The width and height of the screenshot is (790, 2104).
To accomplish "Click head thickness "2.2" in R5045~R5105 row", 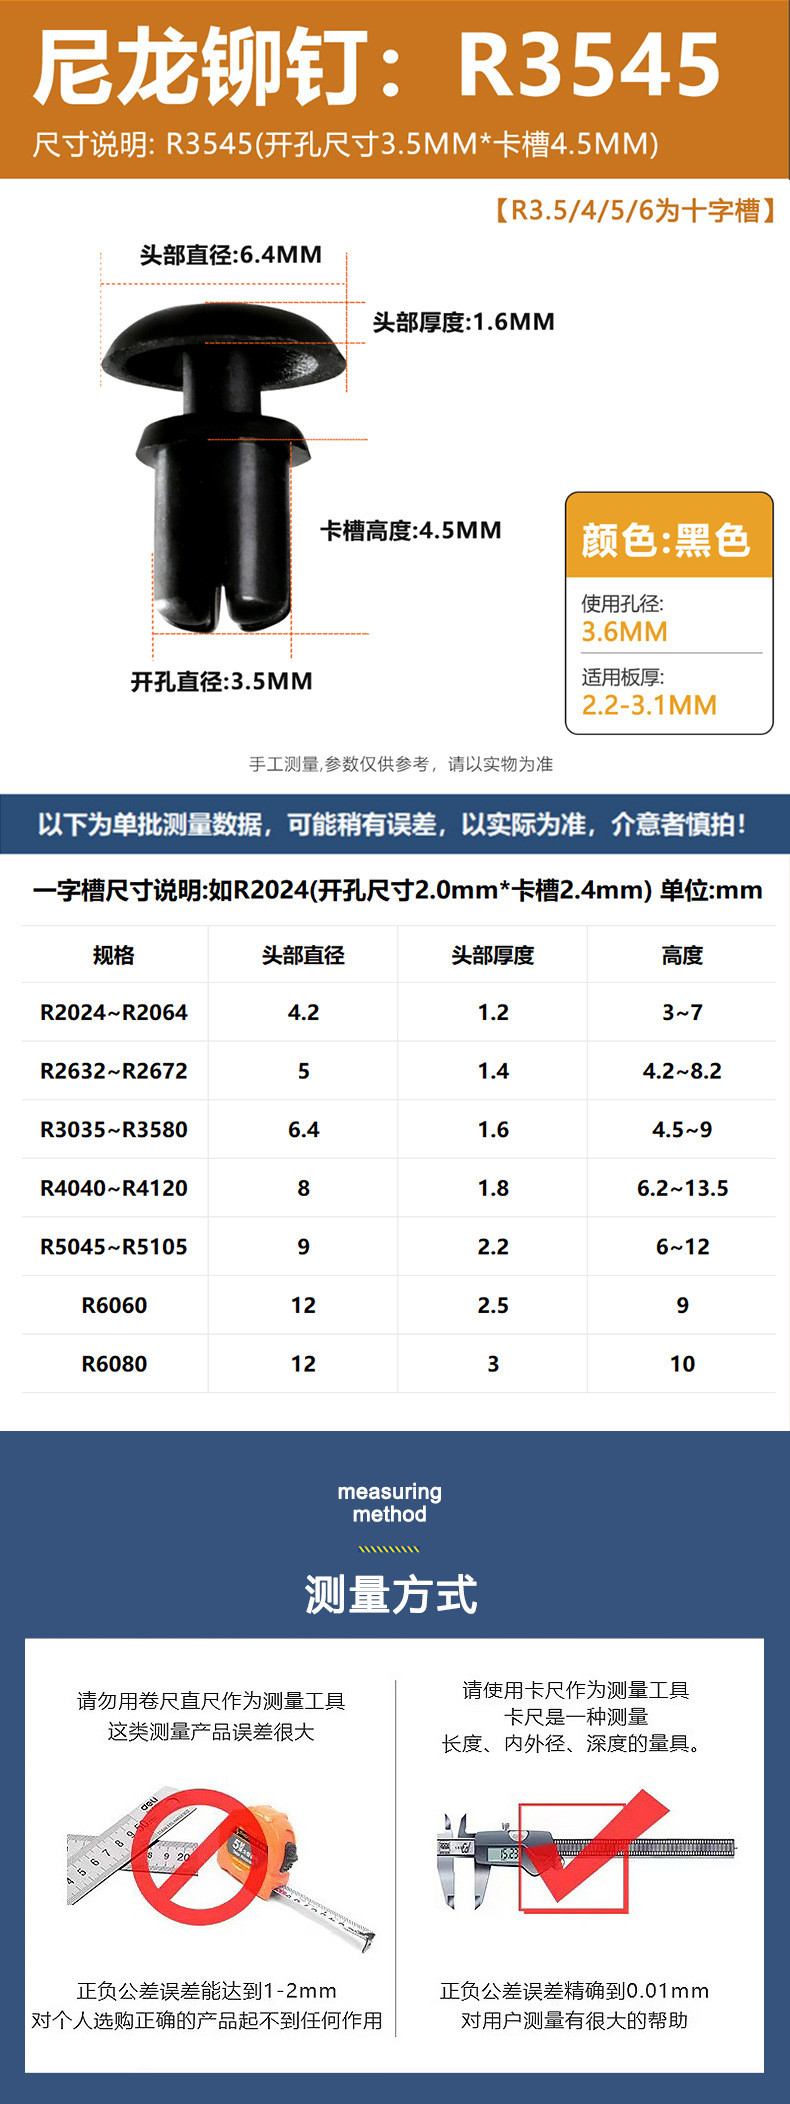I will (x=493, y=1247).
